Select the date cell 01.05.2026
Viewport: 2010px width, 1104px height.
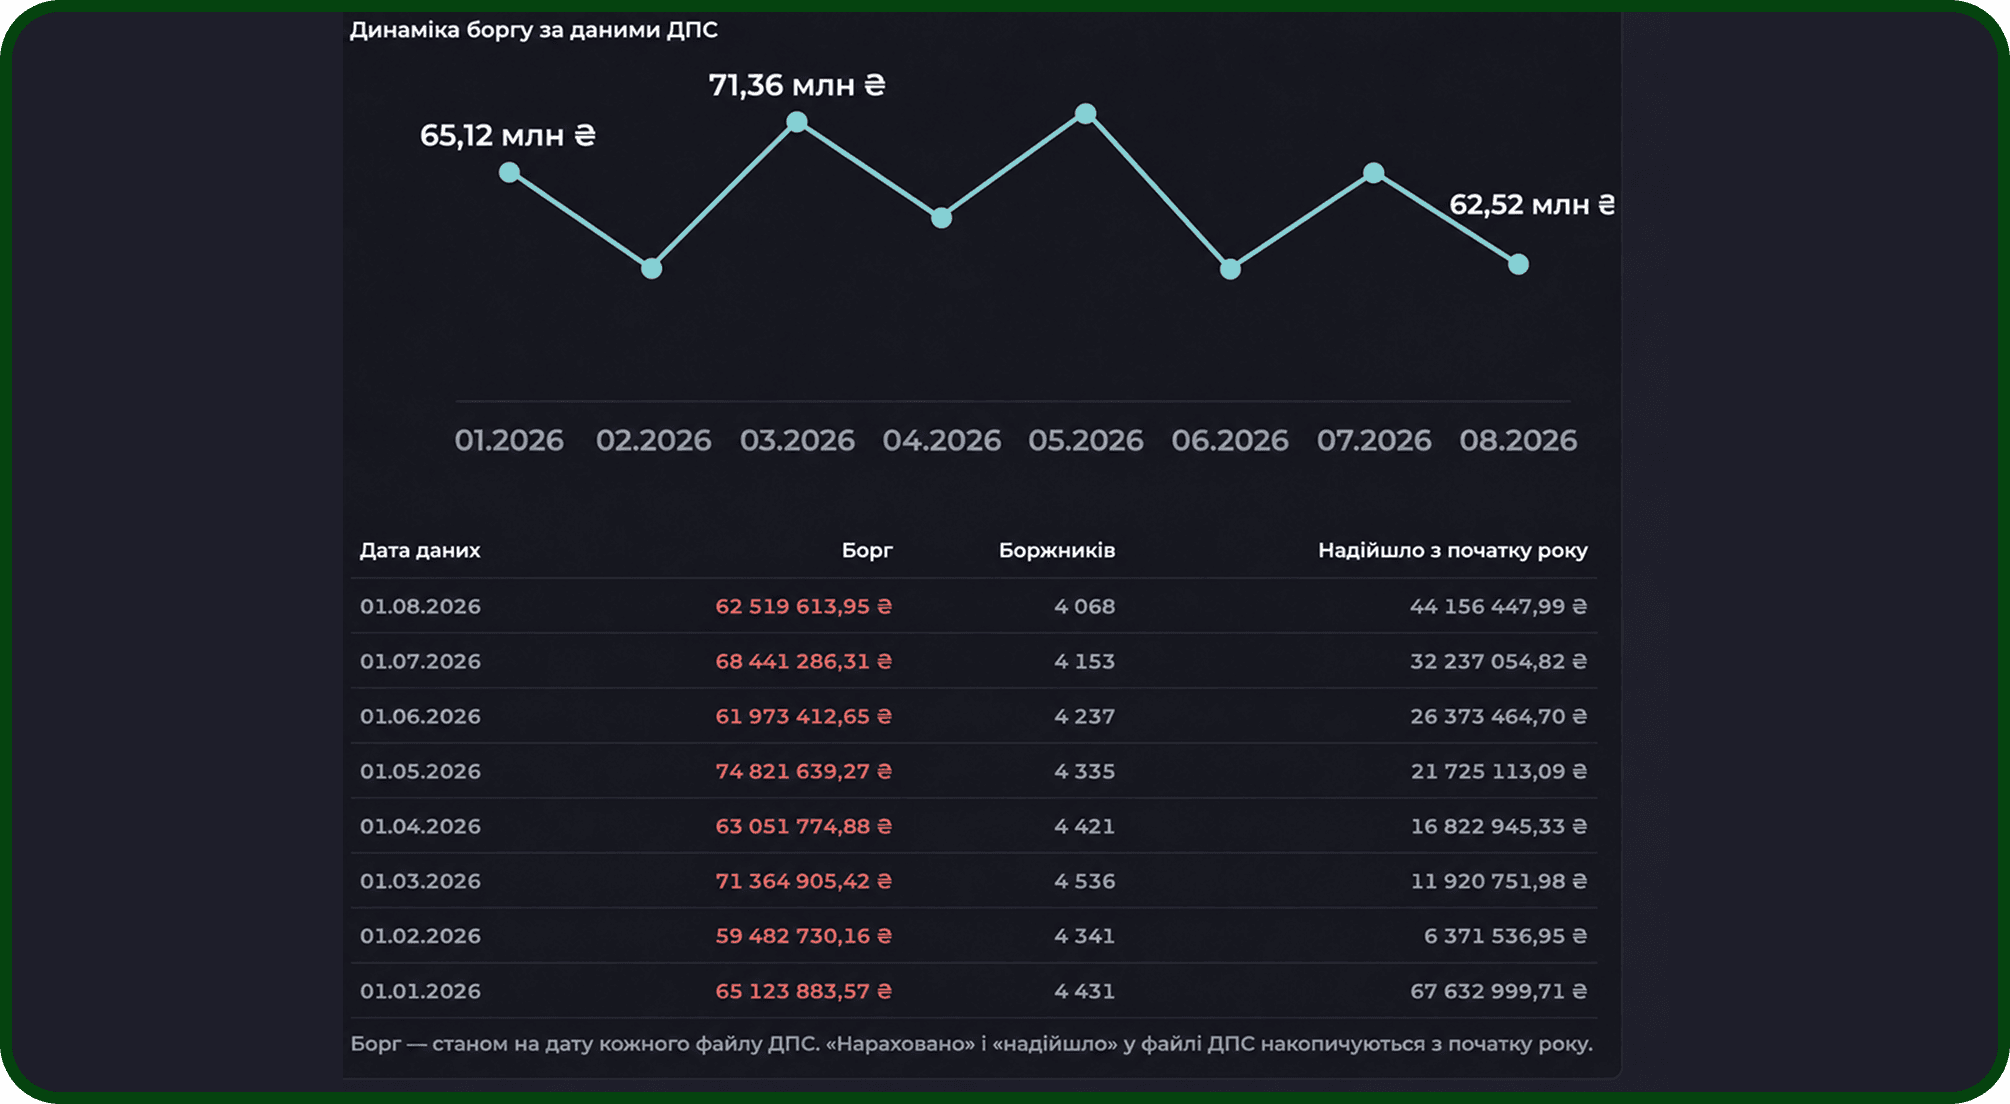point(420,771)
